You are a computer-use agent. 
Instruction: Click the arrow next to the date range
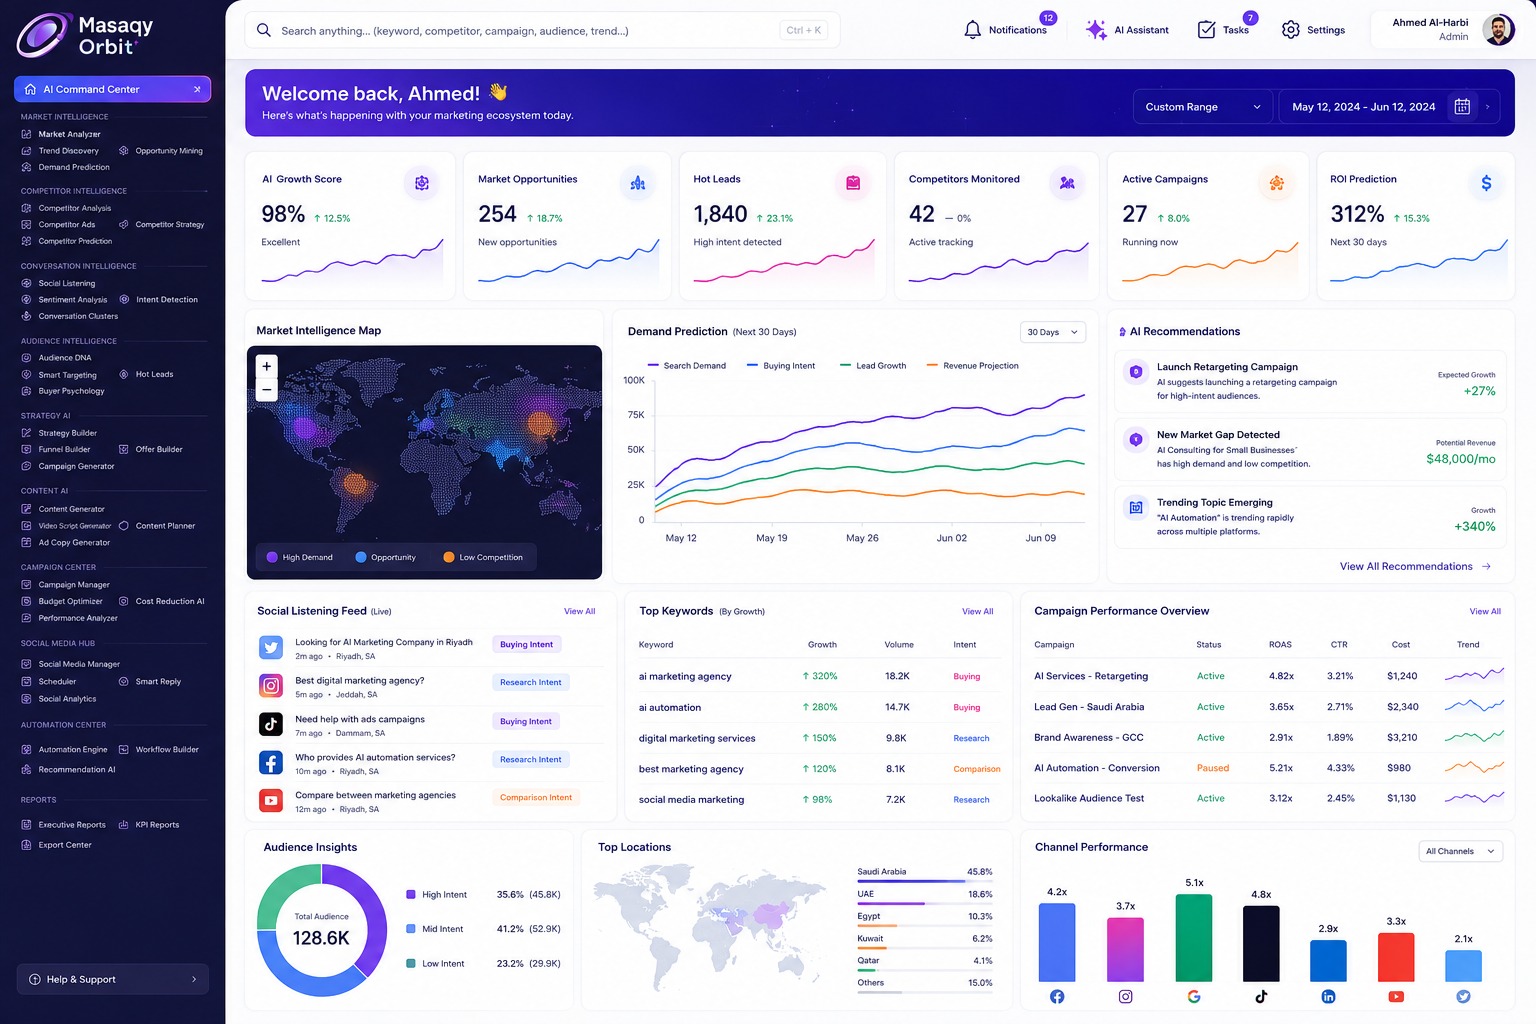[1487, 107]
